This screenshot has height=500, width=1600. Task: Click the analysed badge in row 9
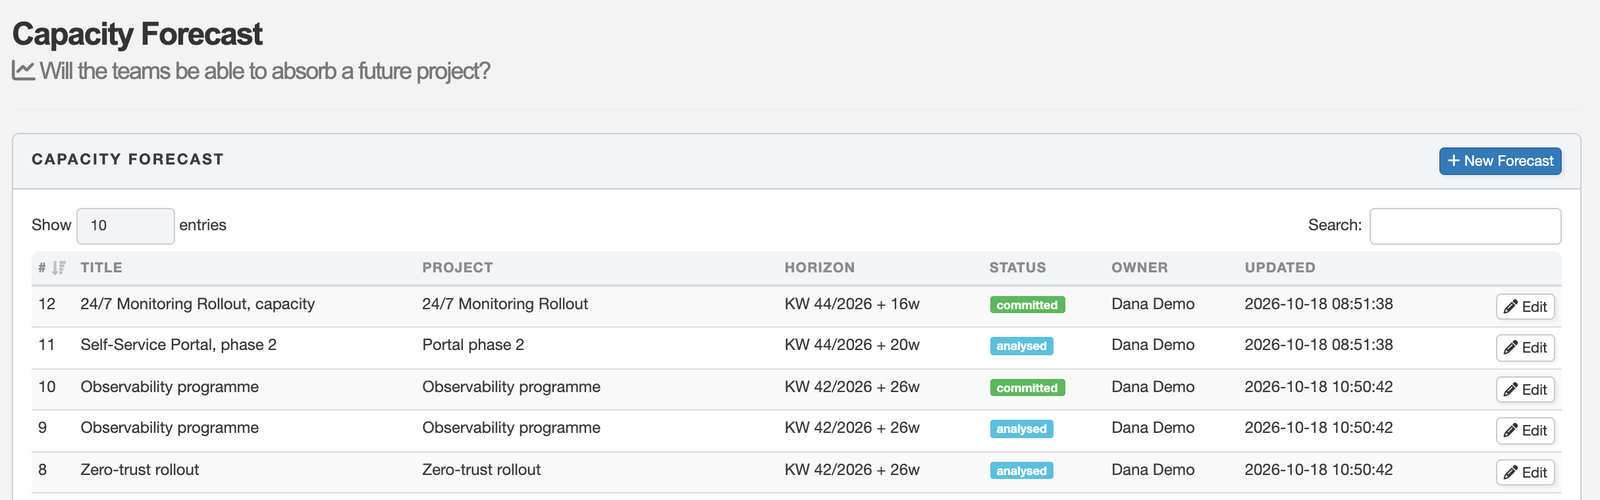tap(1021, 429)
